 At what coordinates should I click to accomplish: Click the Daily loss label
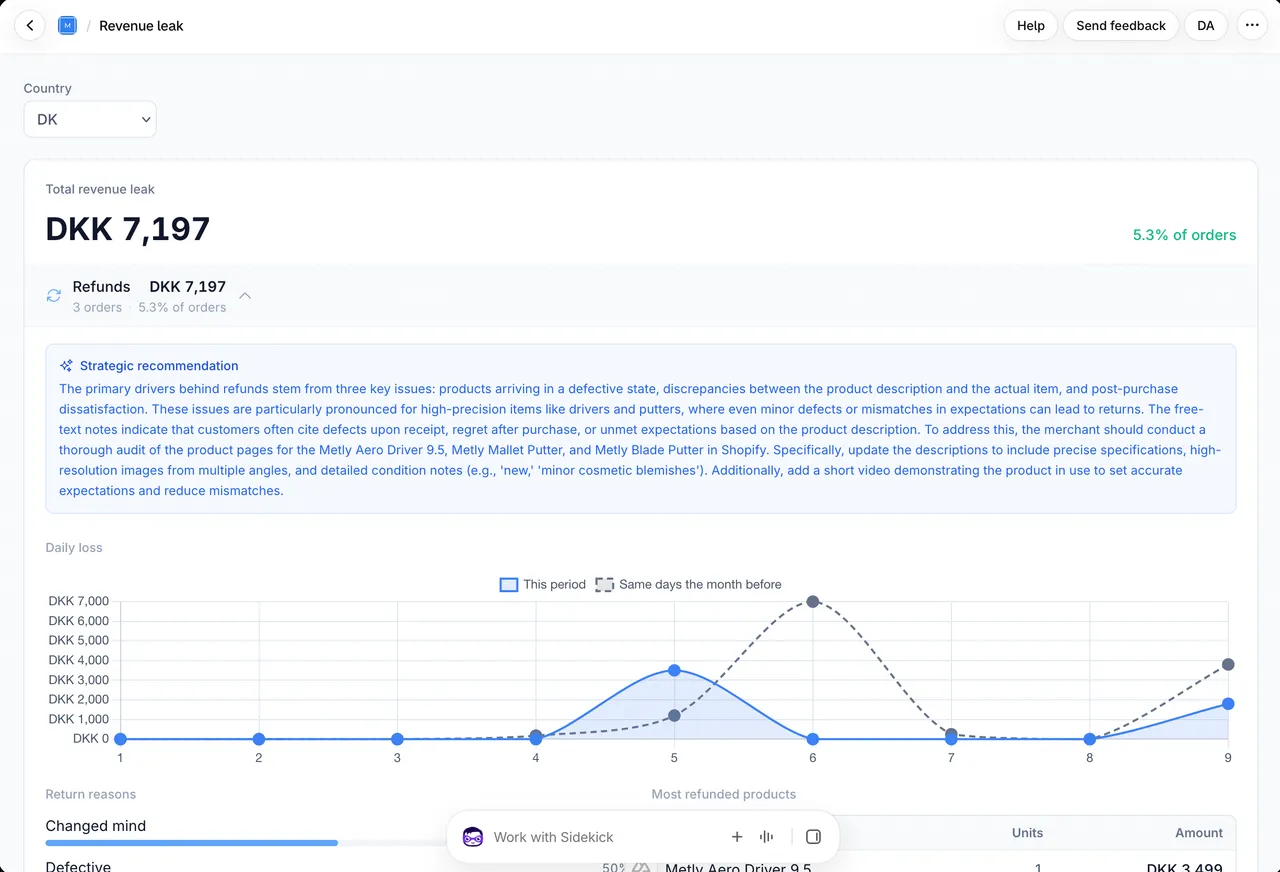click(x=74, y=548)
